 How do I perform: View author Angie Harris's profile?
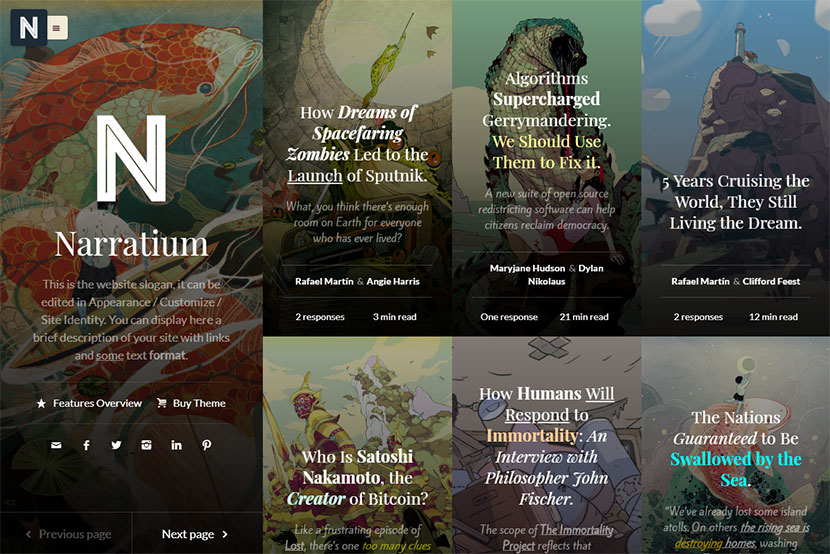[x=393, y=281]
